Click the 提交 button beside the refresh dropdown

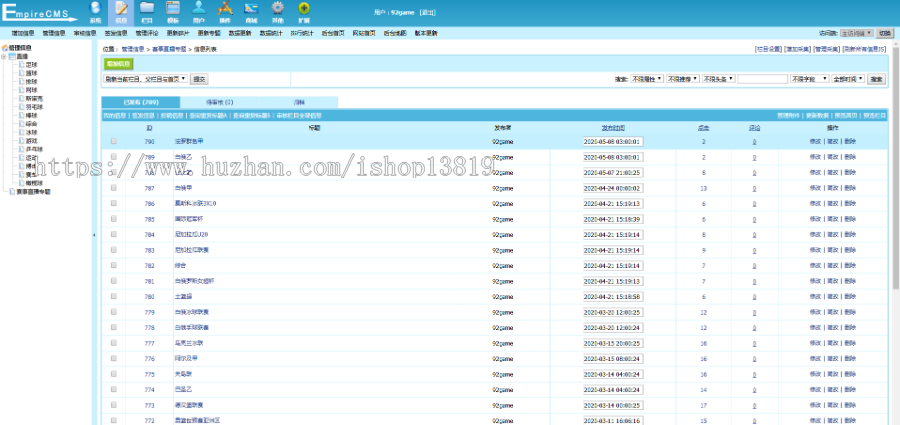tap(199, 79)
